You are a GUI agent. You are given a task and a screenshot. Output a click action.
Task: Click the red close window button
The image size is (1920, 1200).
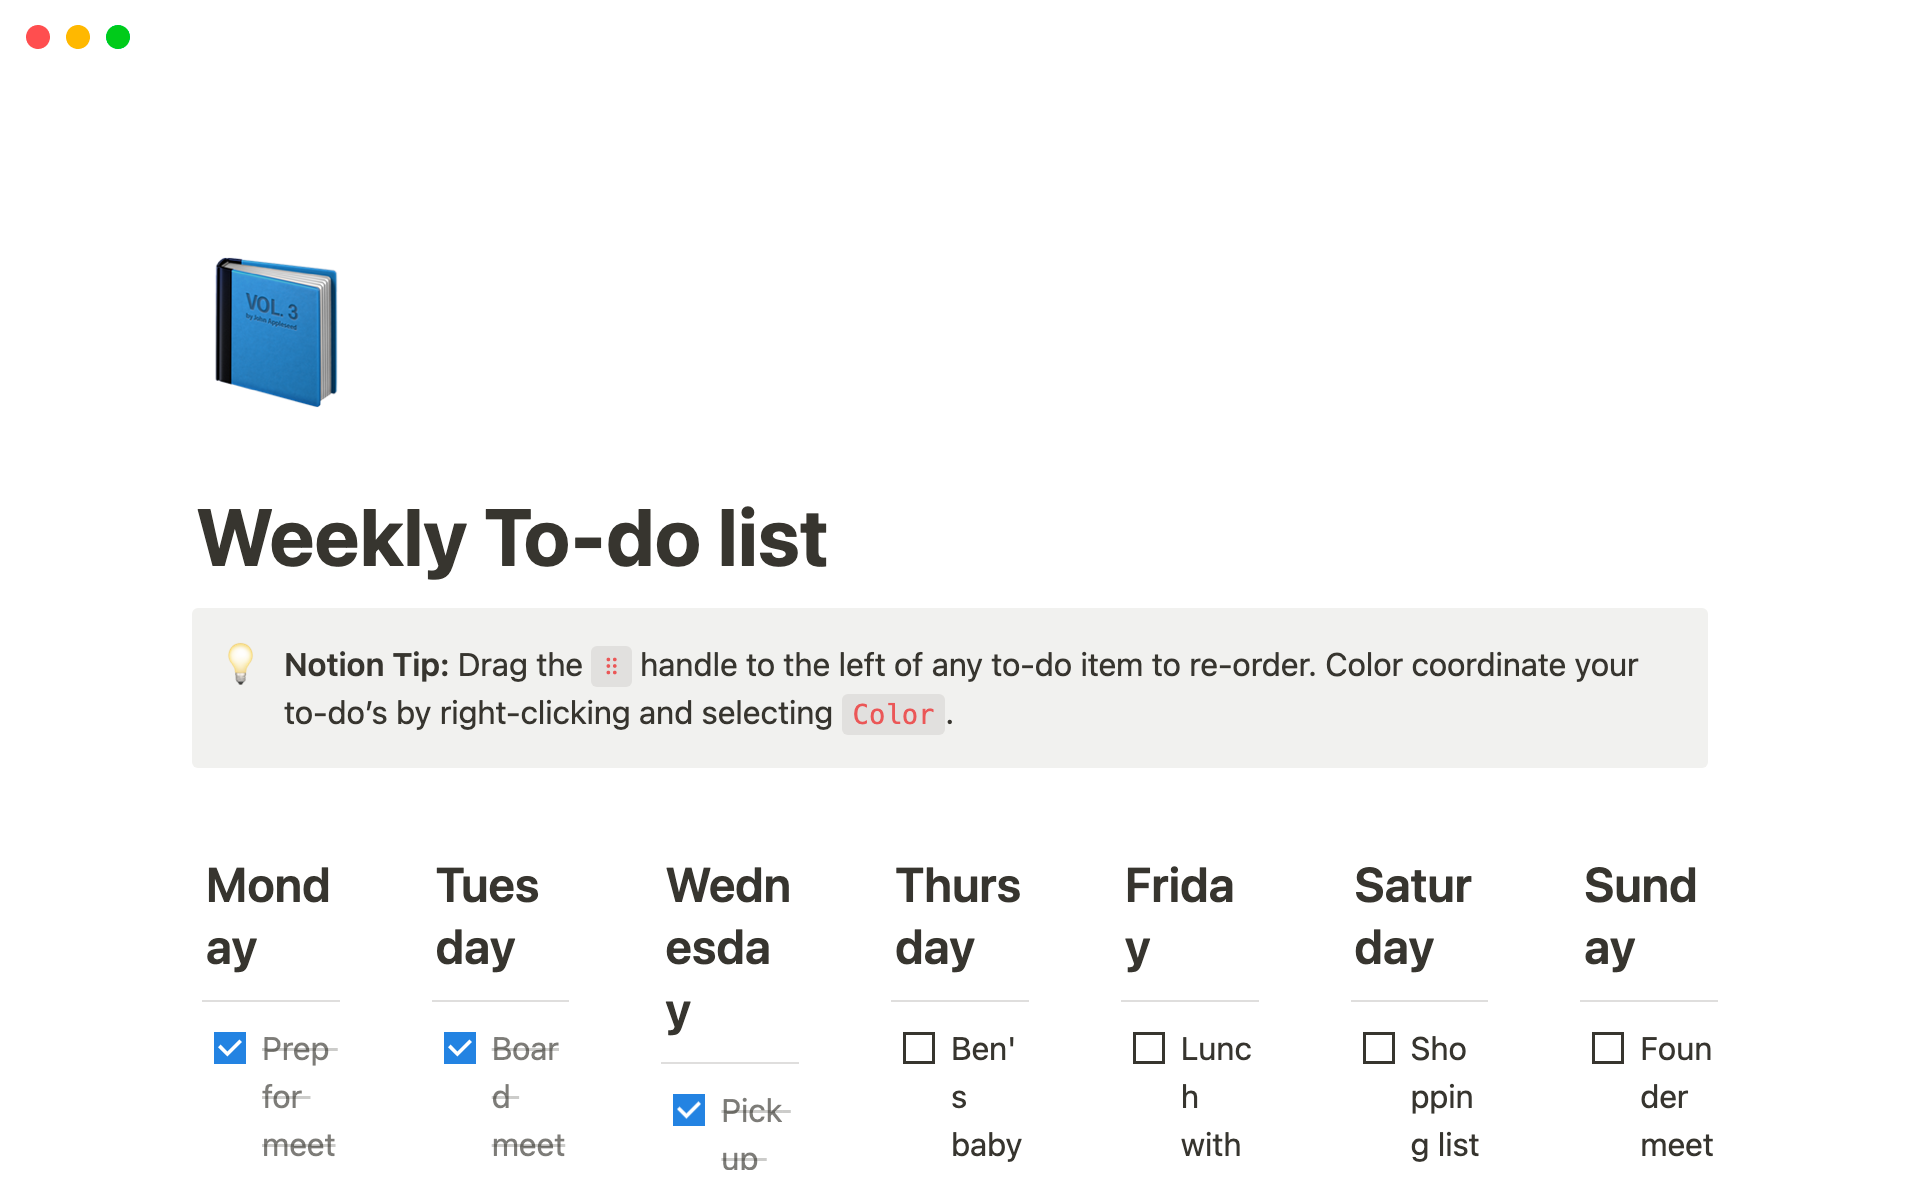point(38,37)
